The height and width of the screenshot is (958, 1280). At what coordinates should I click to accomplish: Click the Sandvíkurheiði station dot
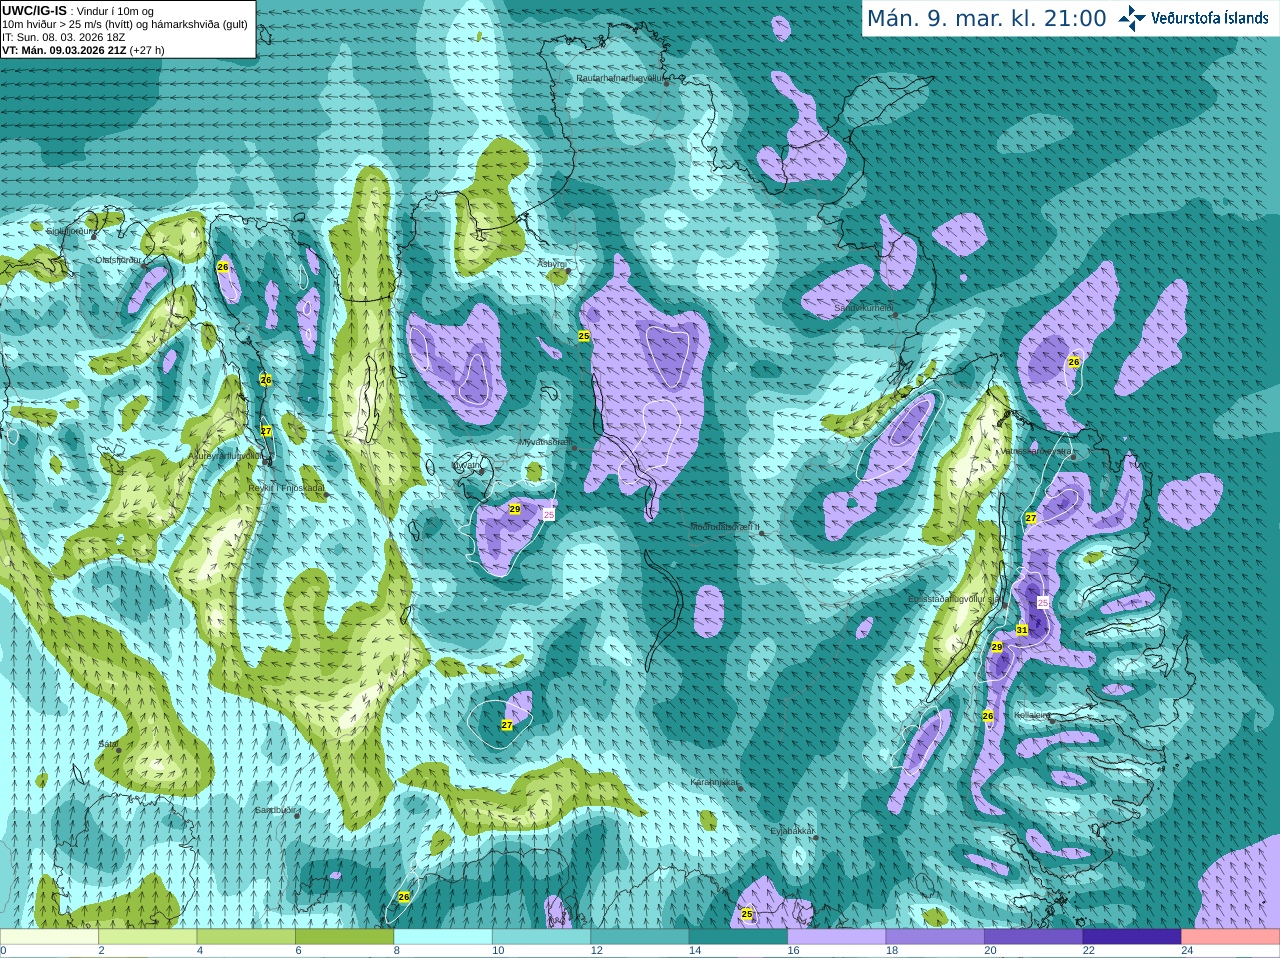click(x=896, y=315)
